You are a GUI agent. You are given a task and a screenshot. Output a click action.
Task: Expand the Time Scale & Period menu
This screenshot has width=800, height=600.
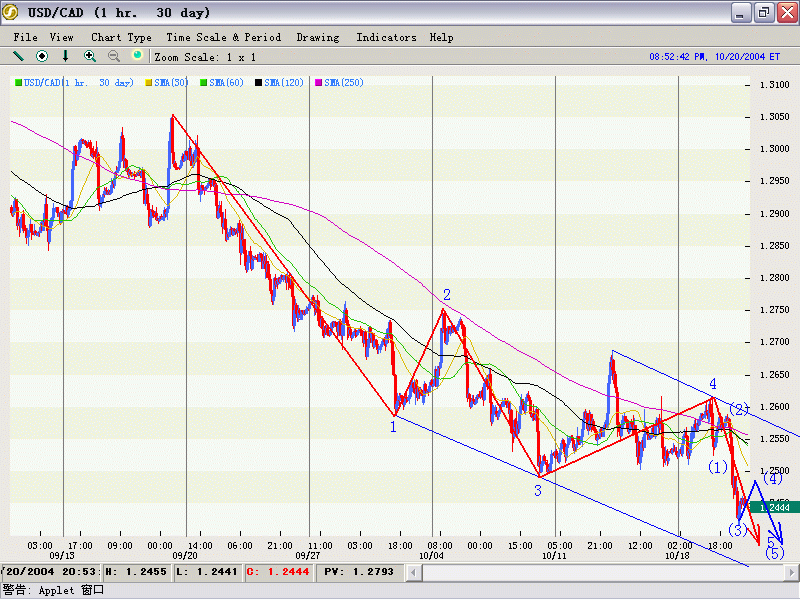pos(224,37)
